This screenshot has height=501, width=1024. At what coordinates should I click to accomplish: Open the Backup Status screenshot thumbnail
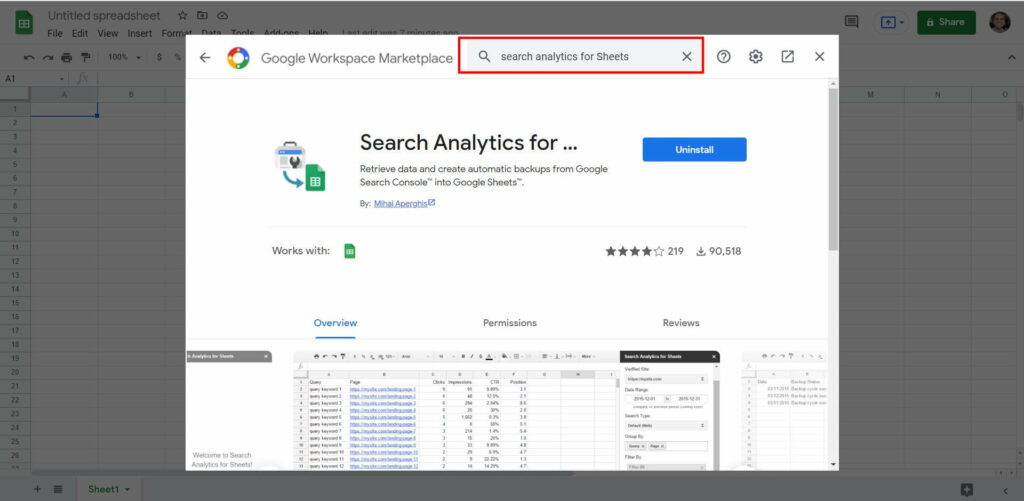(x=784, y=410)
